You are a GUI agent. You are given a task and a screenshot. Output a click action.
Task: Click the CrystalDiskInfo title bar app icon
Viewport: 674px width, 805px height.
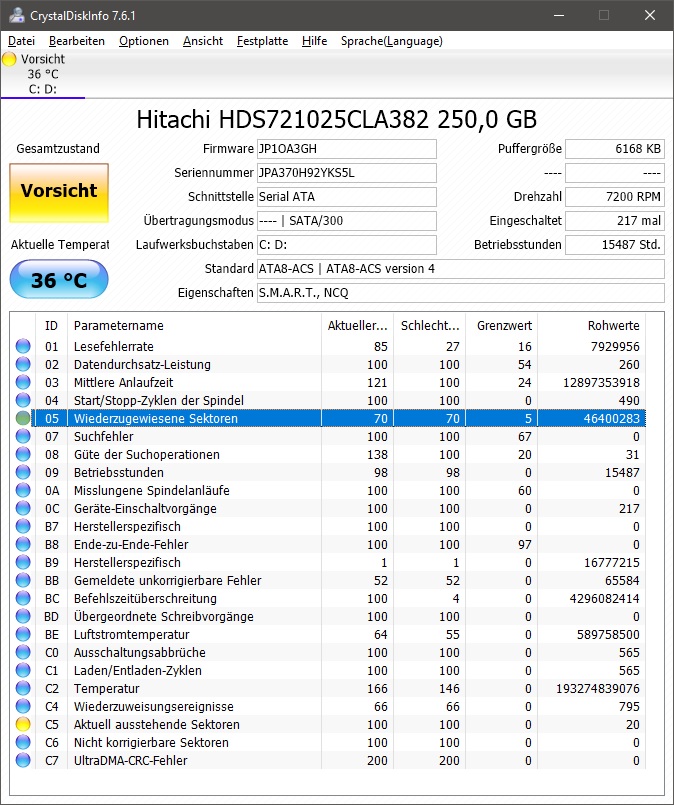[16, 15]
